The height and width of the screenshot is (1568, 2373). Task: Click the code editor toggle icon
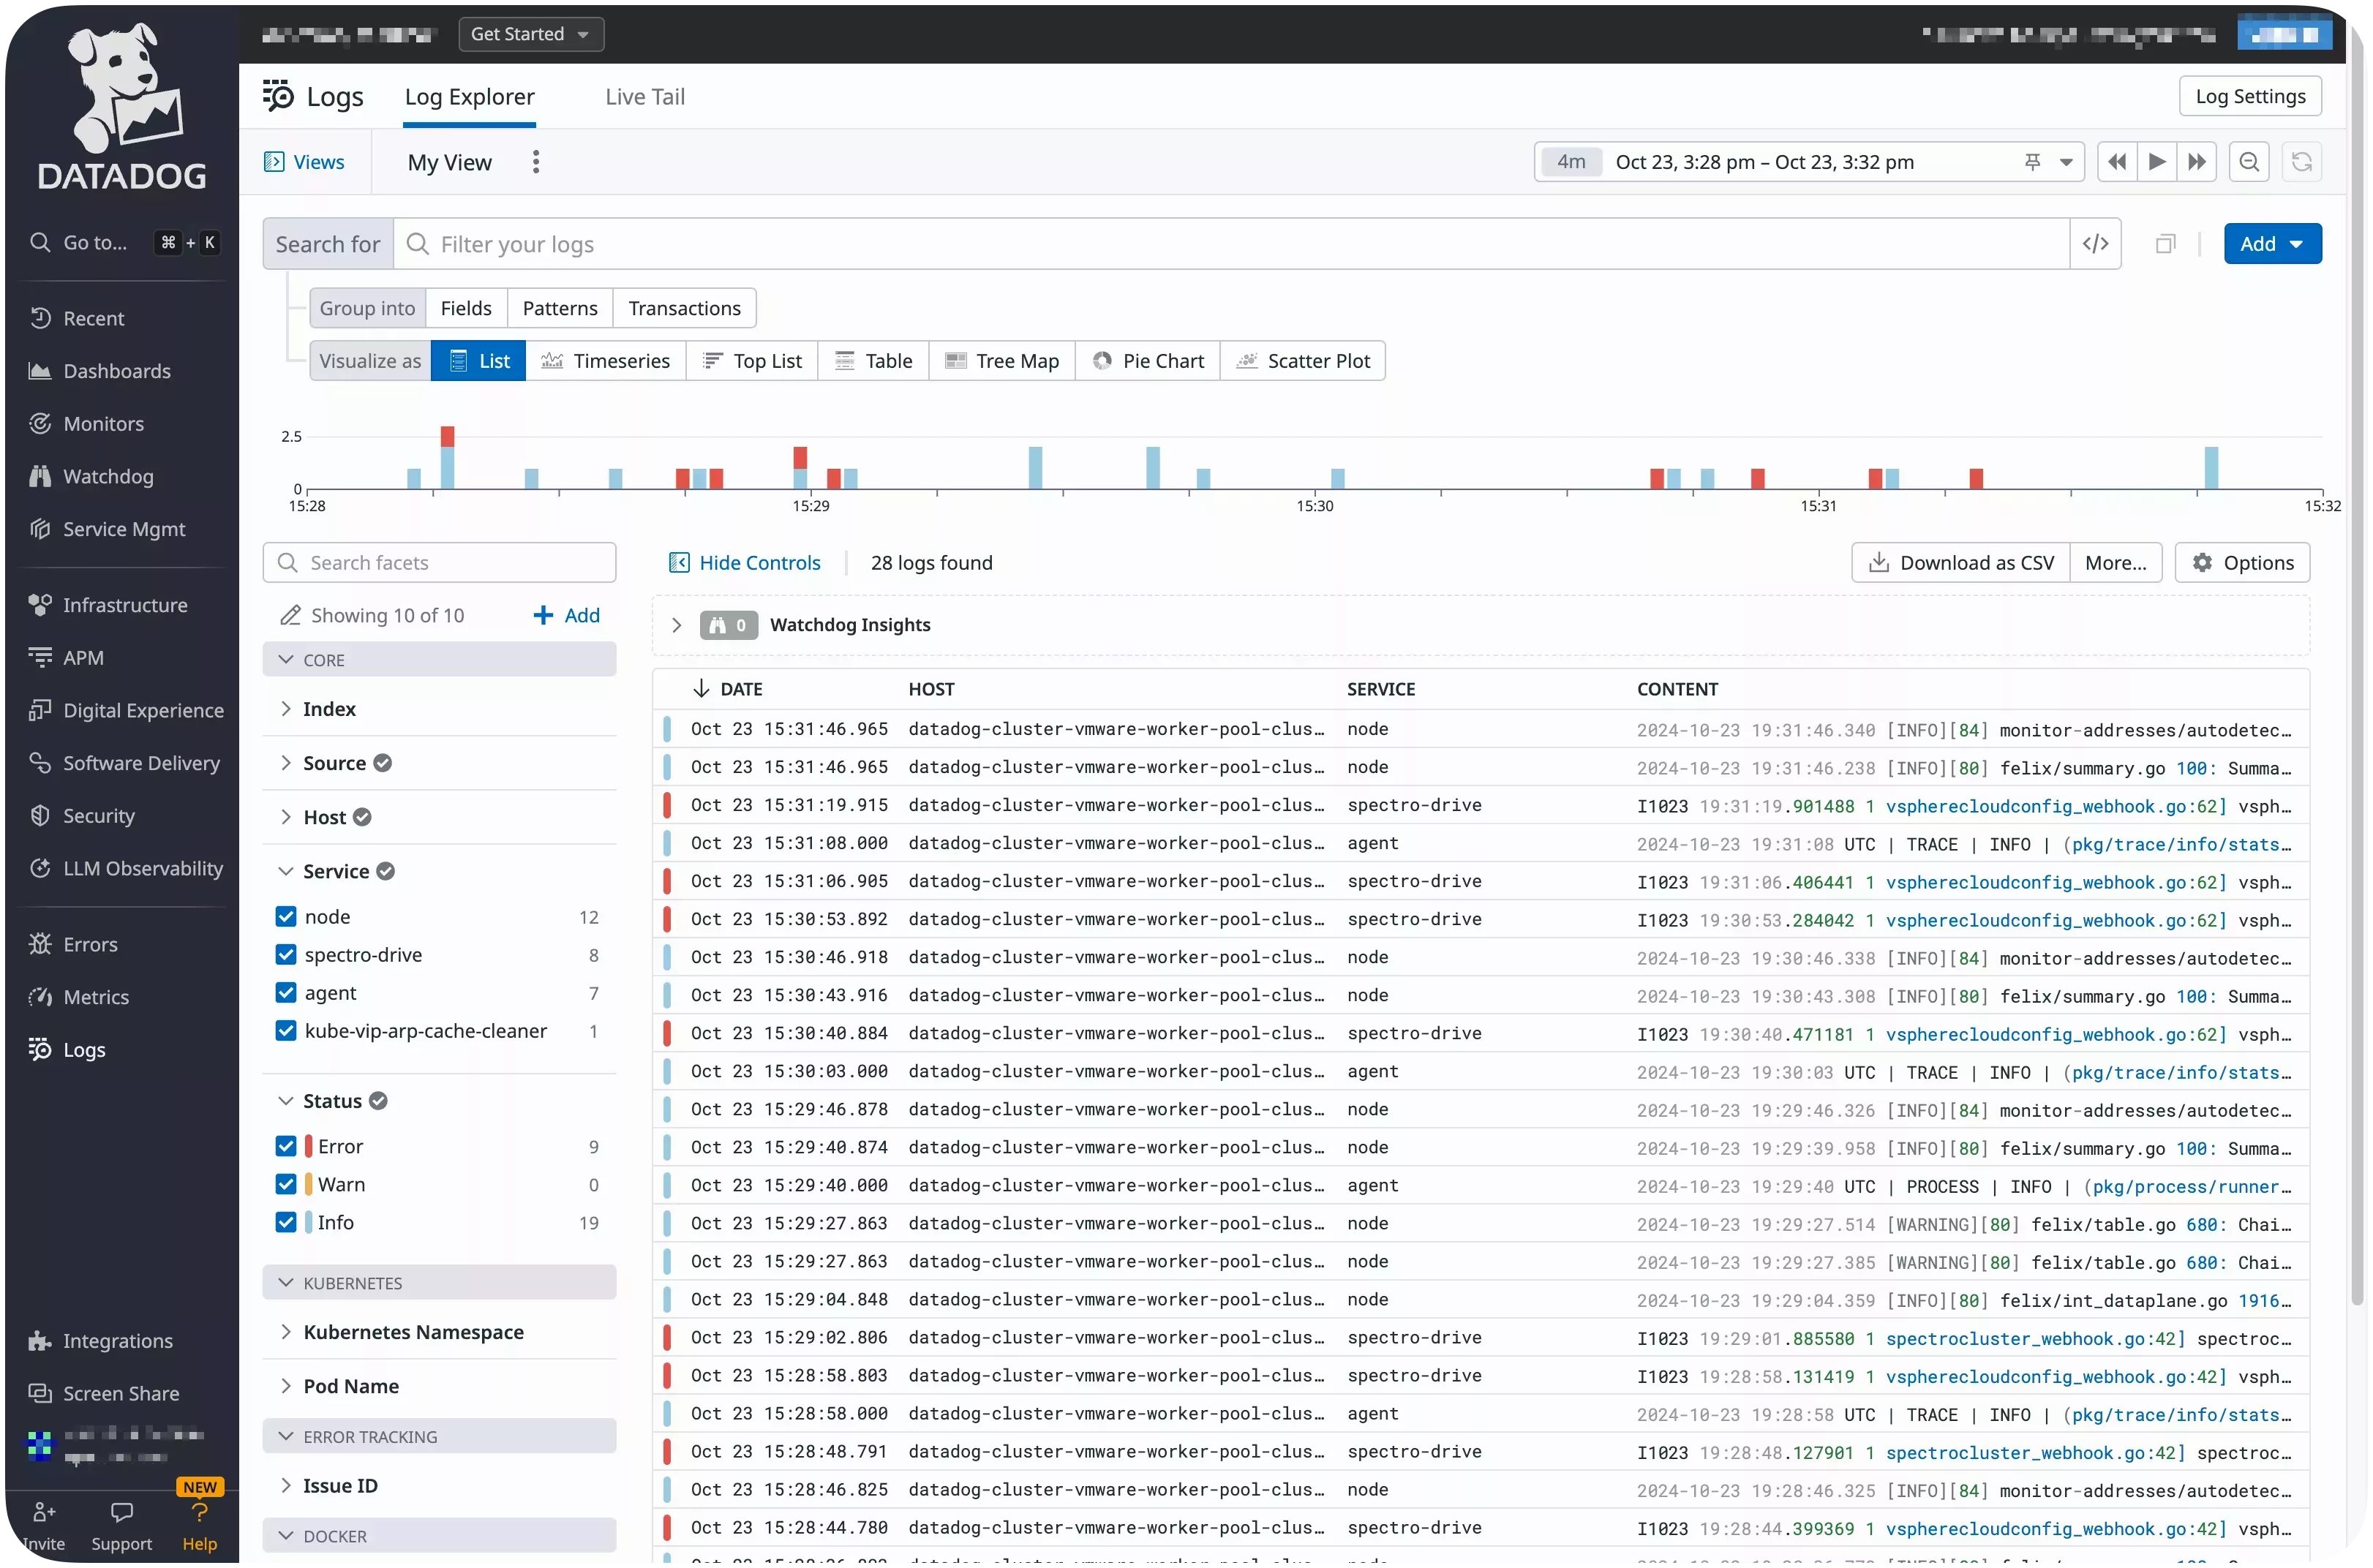[x=2096, y=244]
